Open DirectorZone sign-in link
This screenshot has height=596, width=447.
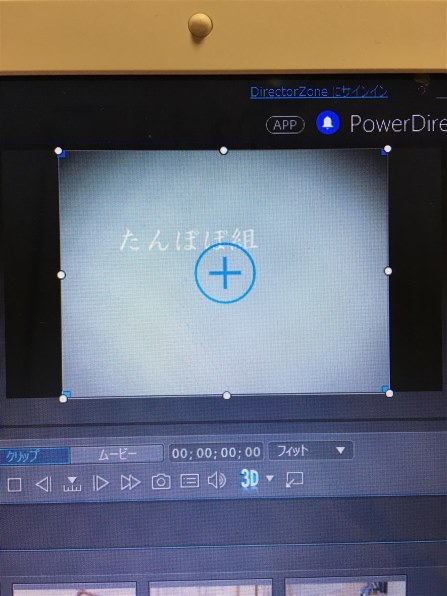click(319, 92)
